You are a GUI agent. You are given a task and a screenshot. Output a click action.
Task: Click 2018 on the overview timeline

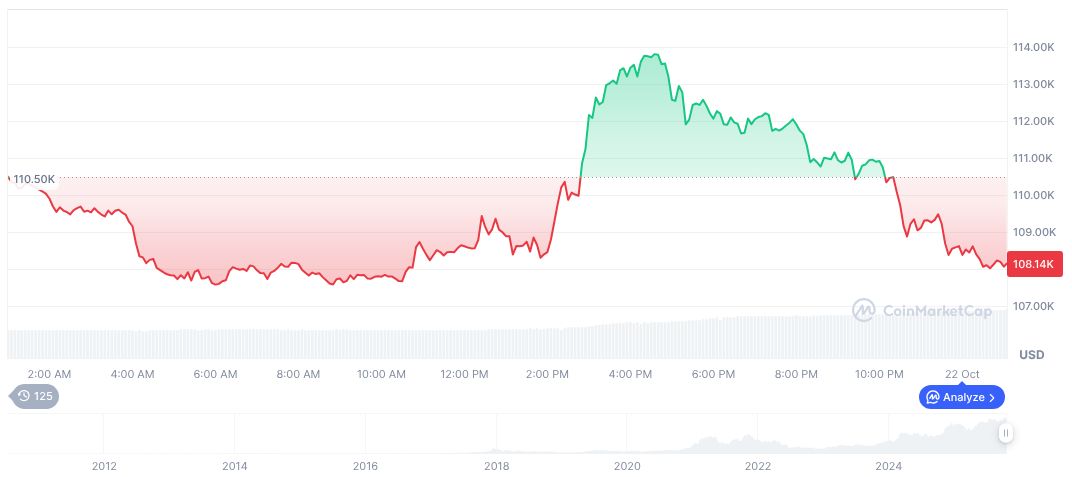tap(497, 466)
